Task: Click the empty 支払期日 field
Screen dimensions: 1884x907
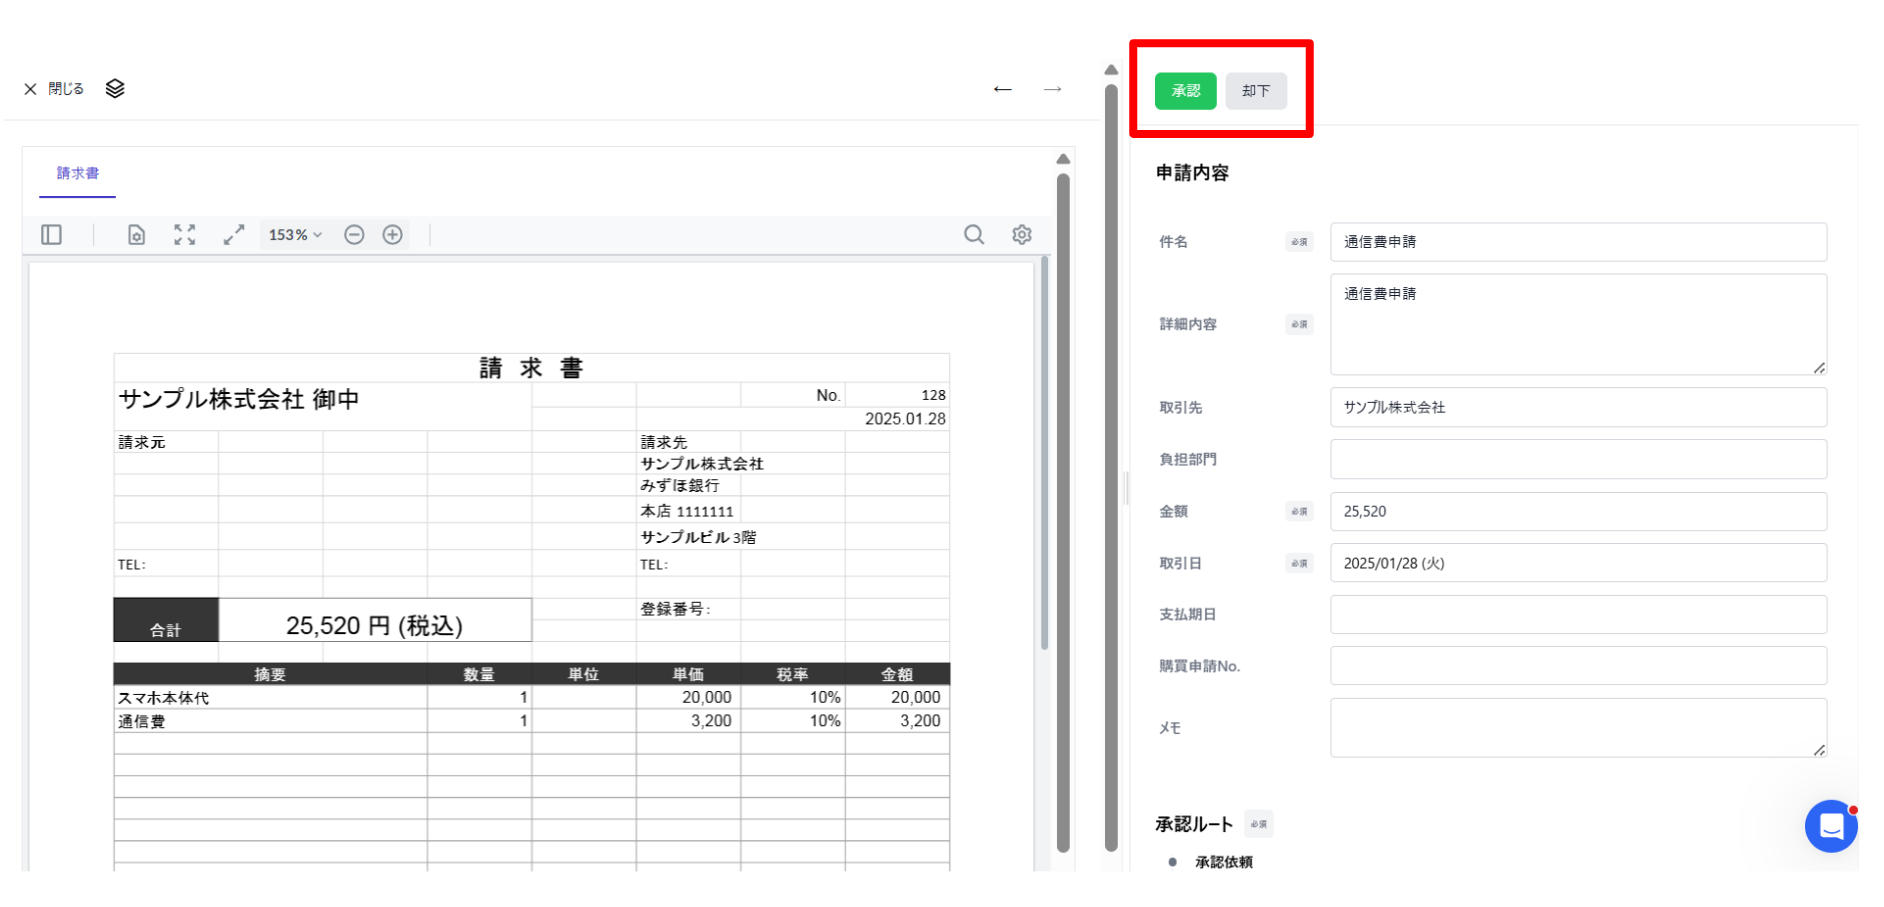Action: click(x=1578, y=614)
